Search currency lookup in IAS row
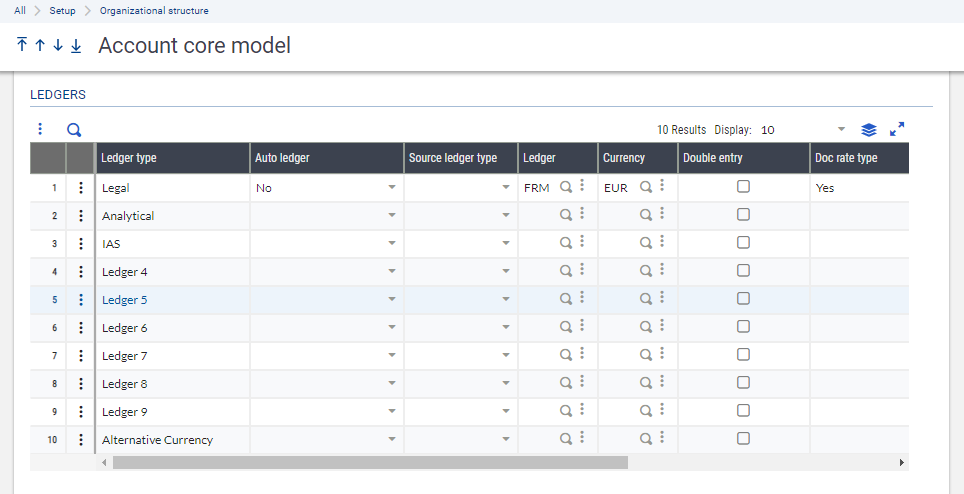The width and height of the screenshot is (964, 494). 646,243
